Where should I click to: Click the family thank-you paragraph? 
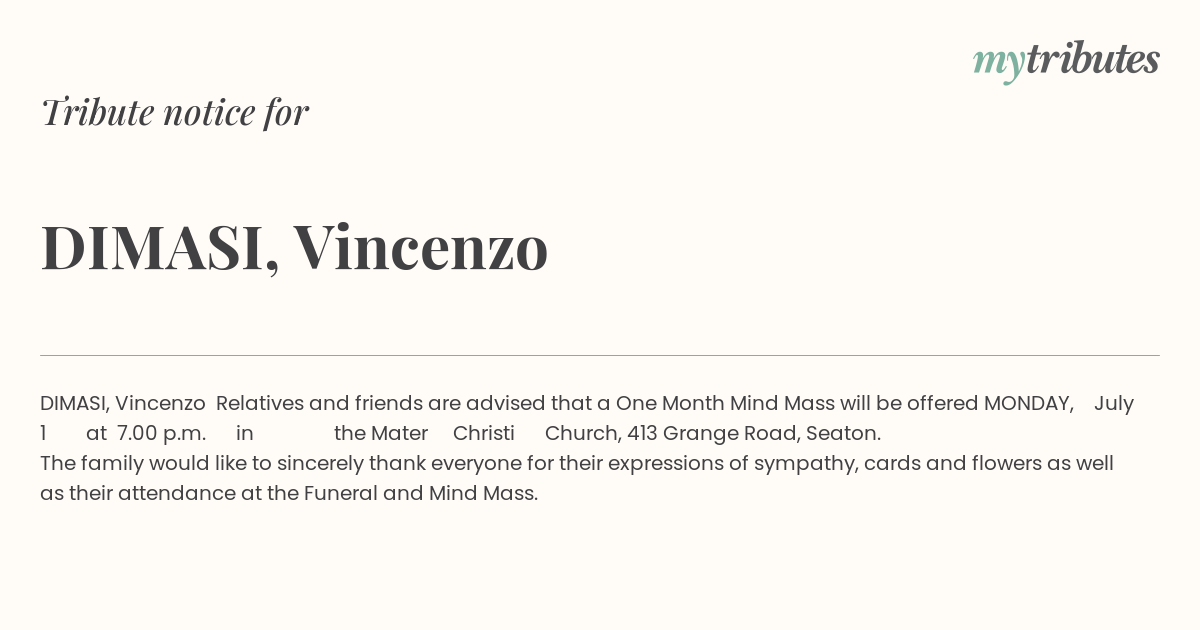tap(577, 478)
